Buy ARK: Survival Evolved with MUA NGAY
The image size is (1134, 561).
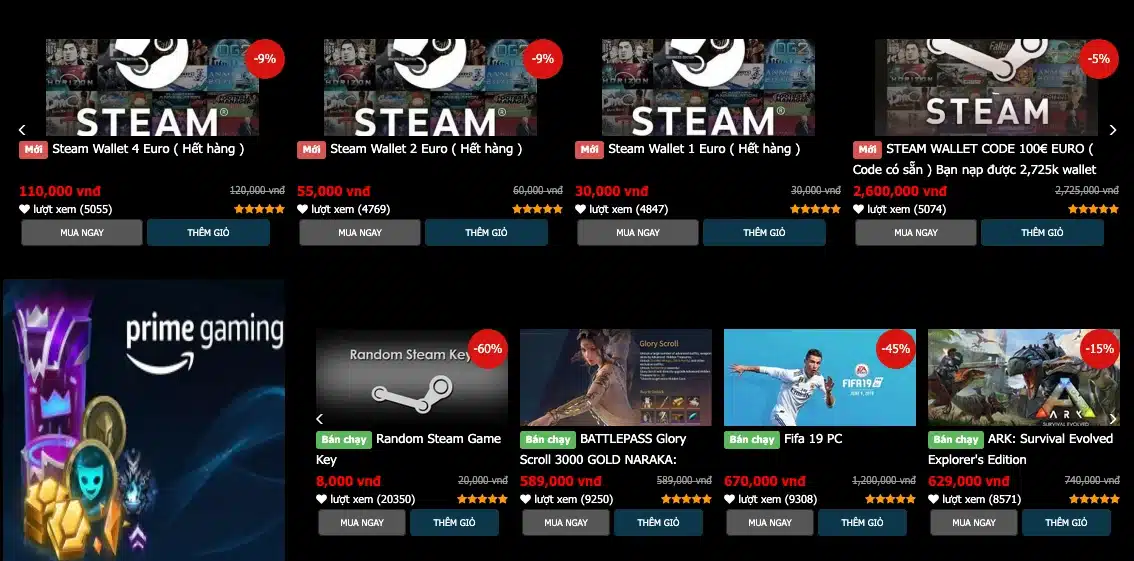tap(974, 523)
